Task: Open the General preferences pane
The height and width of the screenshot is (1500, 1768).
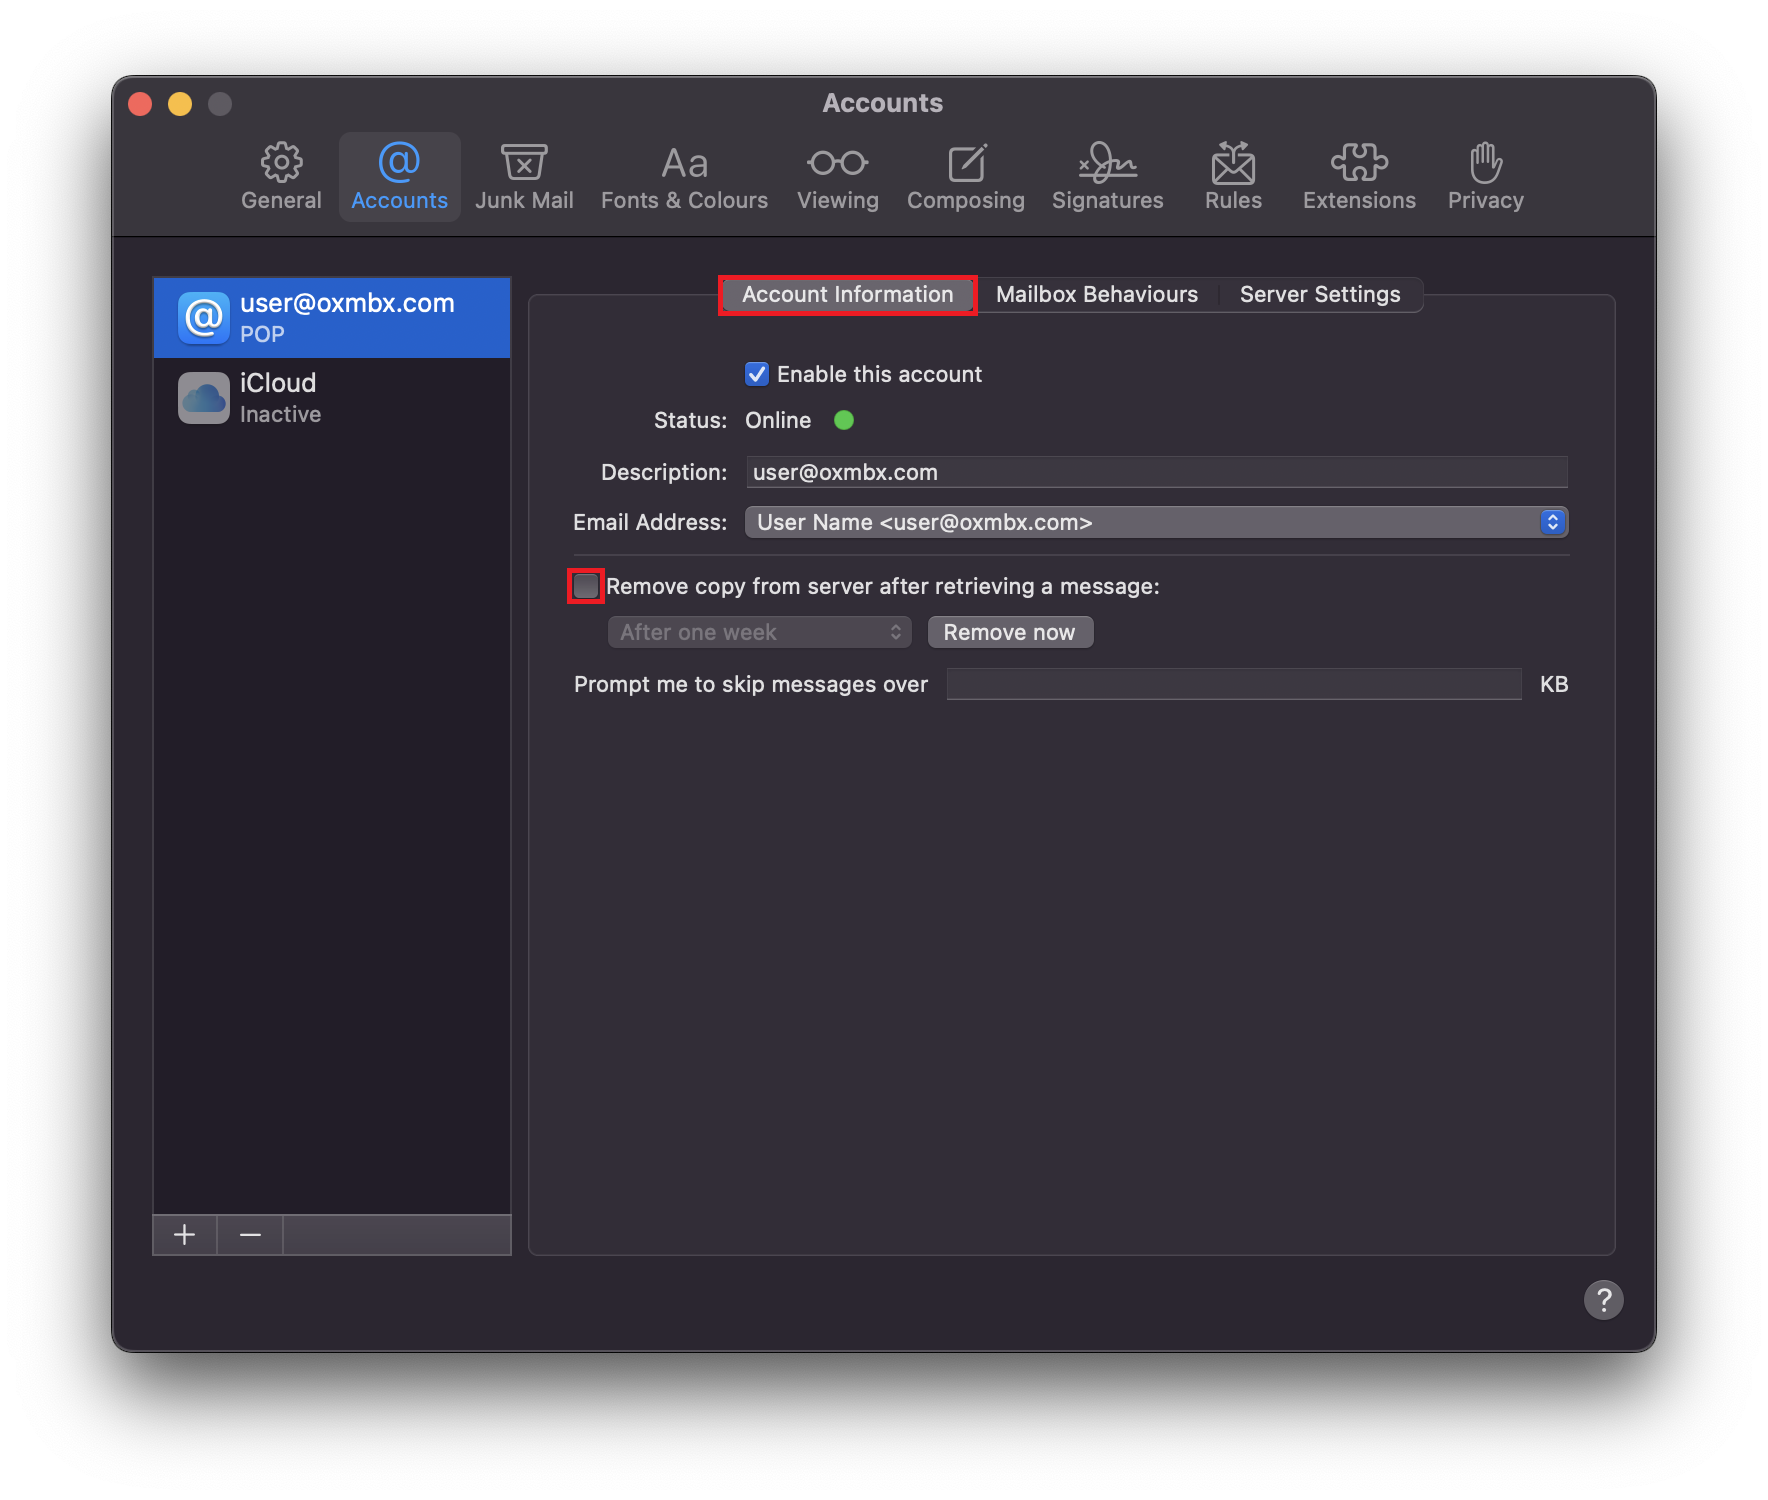Action: pyautogui.click(x=281, y=176)
